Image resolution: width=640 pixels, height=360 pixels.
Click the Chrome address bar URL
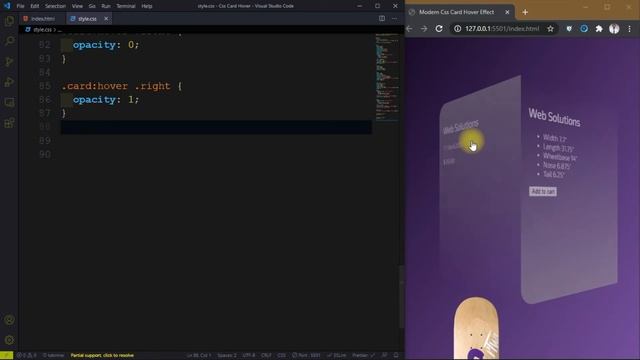(x=502, y=29)
